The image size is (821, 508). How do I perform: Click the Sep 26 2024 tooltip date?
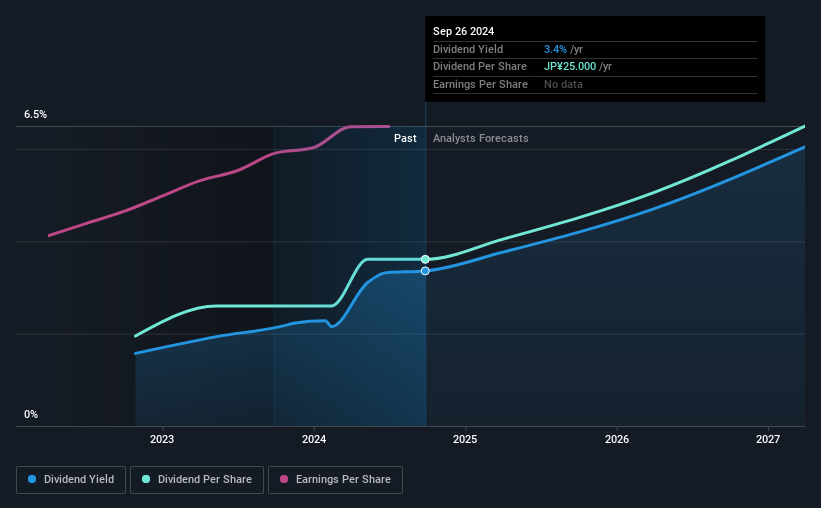click(x=463, y=31)
